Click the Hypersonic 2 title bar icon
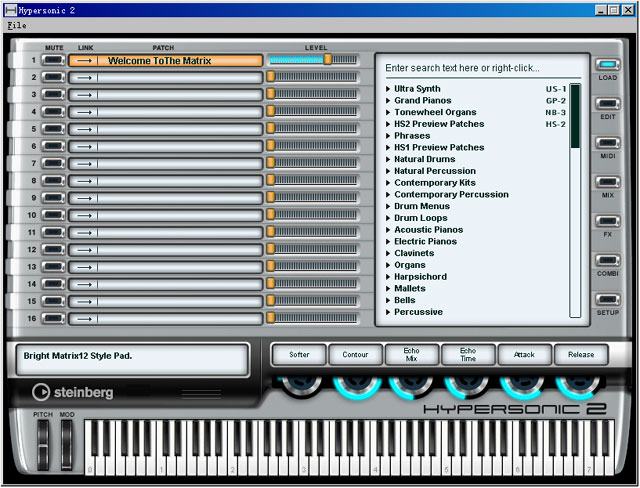This screenshot has width=640, height=488. pyautogui.click(x=11, y=10)
